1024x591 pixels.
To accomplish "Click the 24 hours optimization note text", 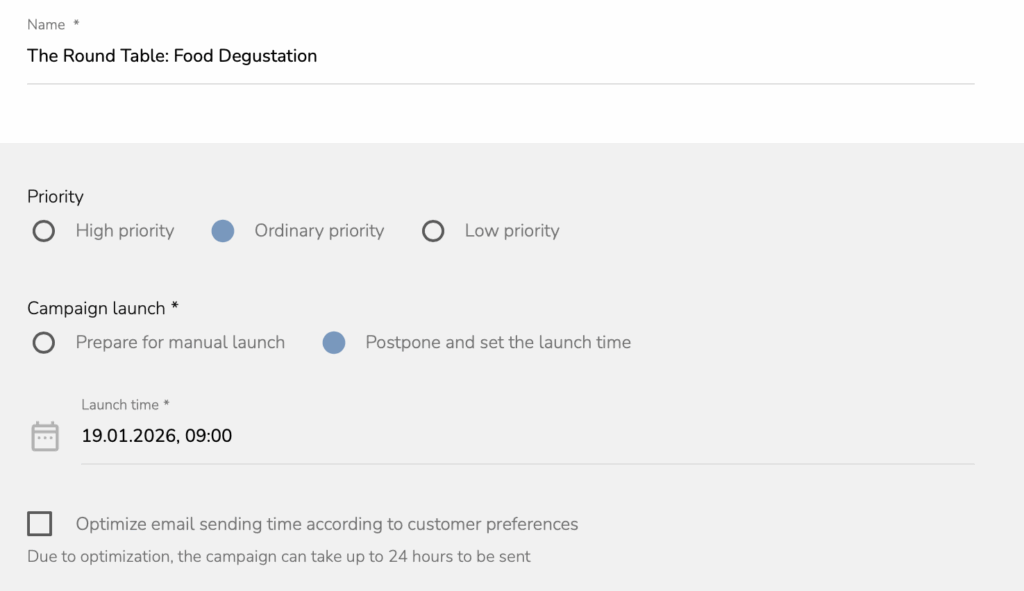I will (x=279, y=556).
